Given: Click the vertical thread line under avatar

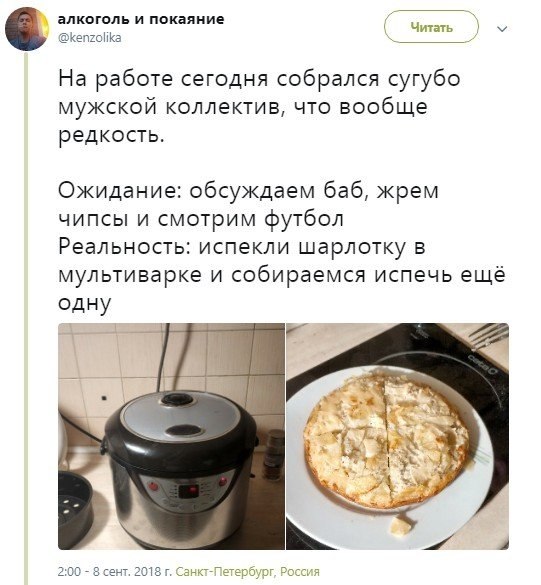Looking at the screenshot, I should [x=26, y=317].
